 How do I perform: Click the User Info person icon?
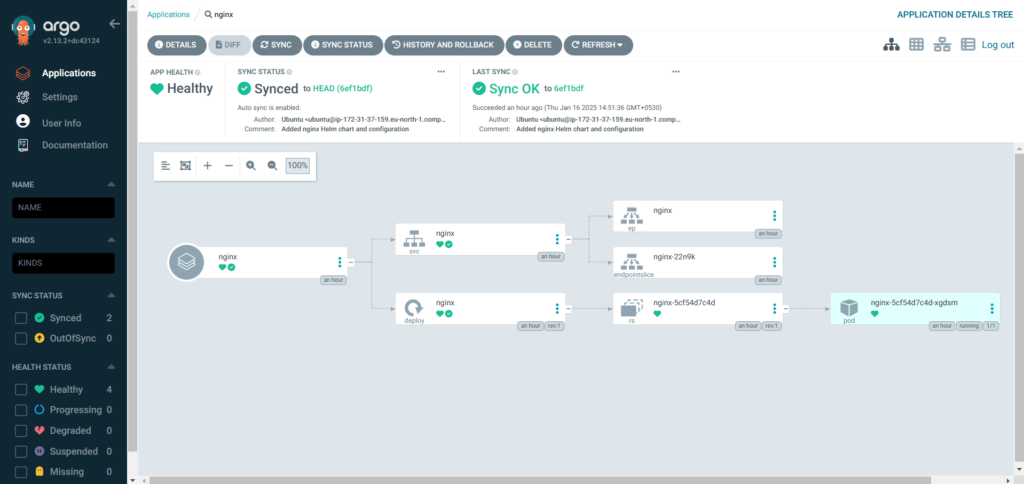[23, 122]
